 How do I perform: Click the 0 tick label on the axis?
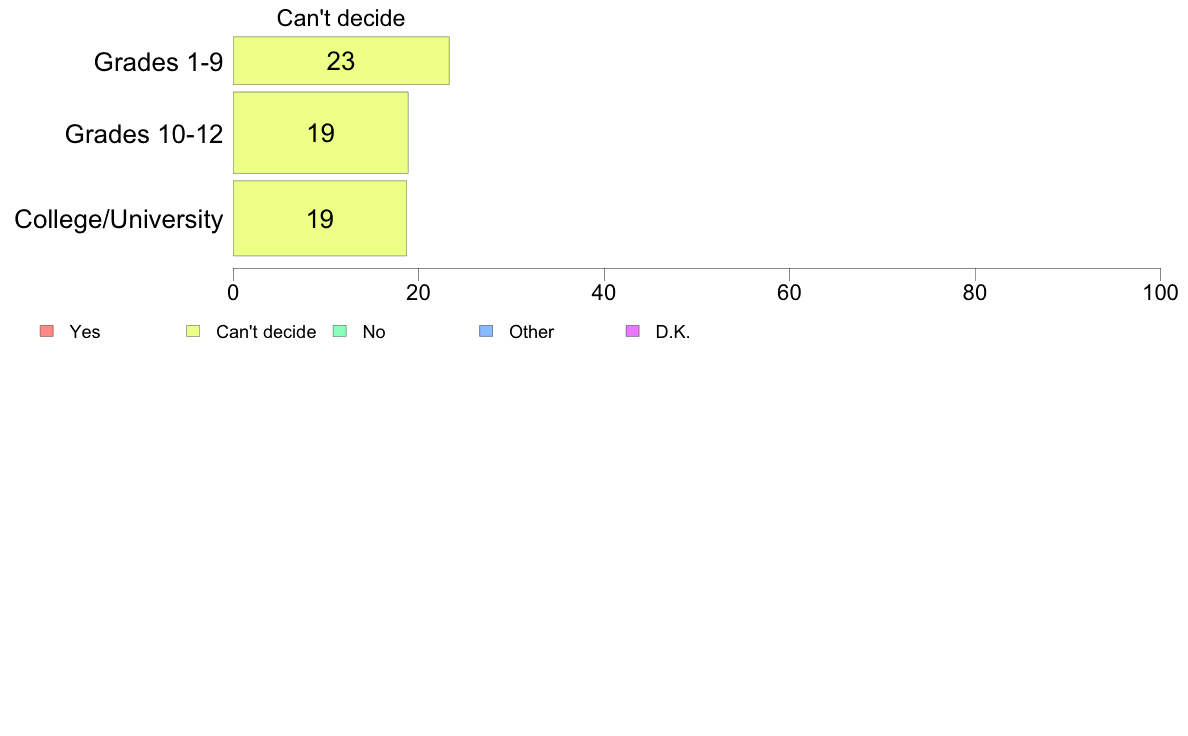pos(233,293)
